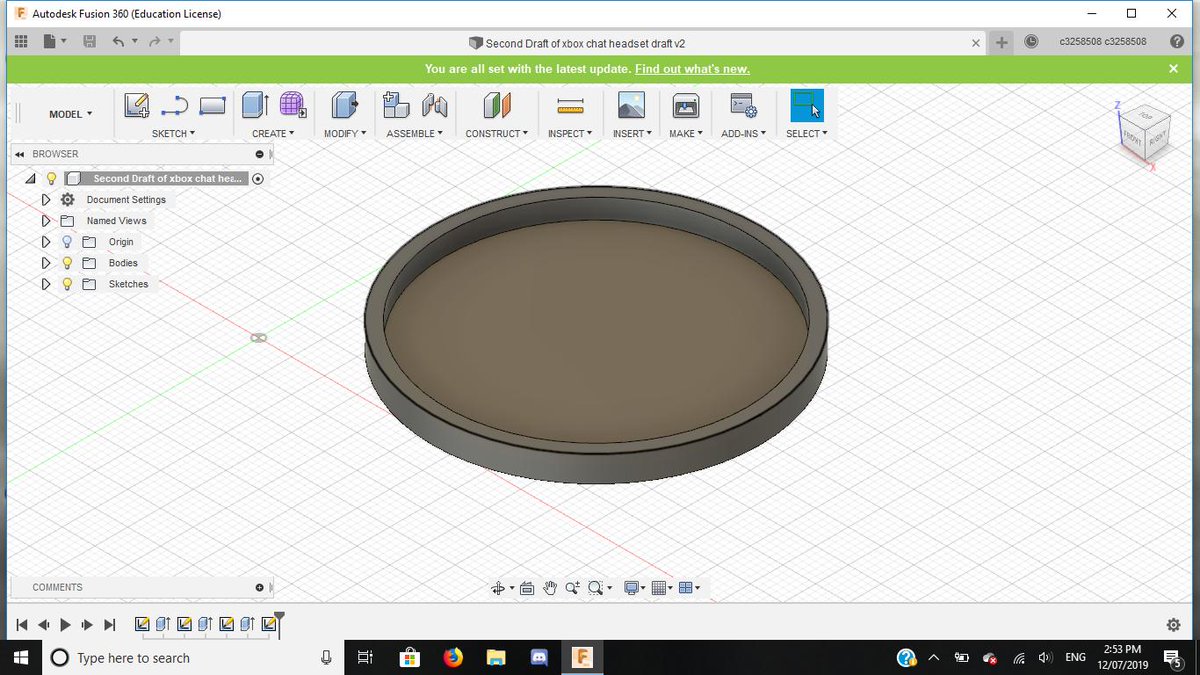
Task: Open the CONSTRUCT menu
Action: [x=497, y=134]
